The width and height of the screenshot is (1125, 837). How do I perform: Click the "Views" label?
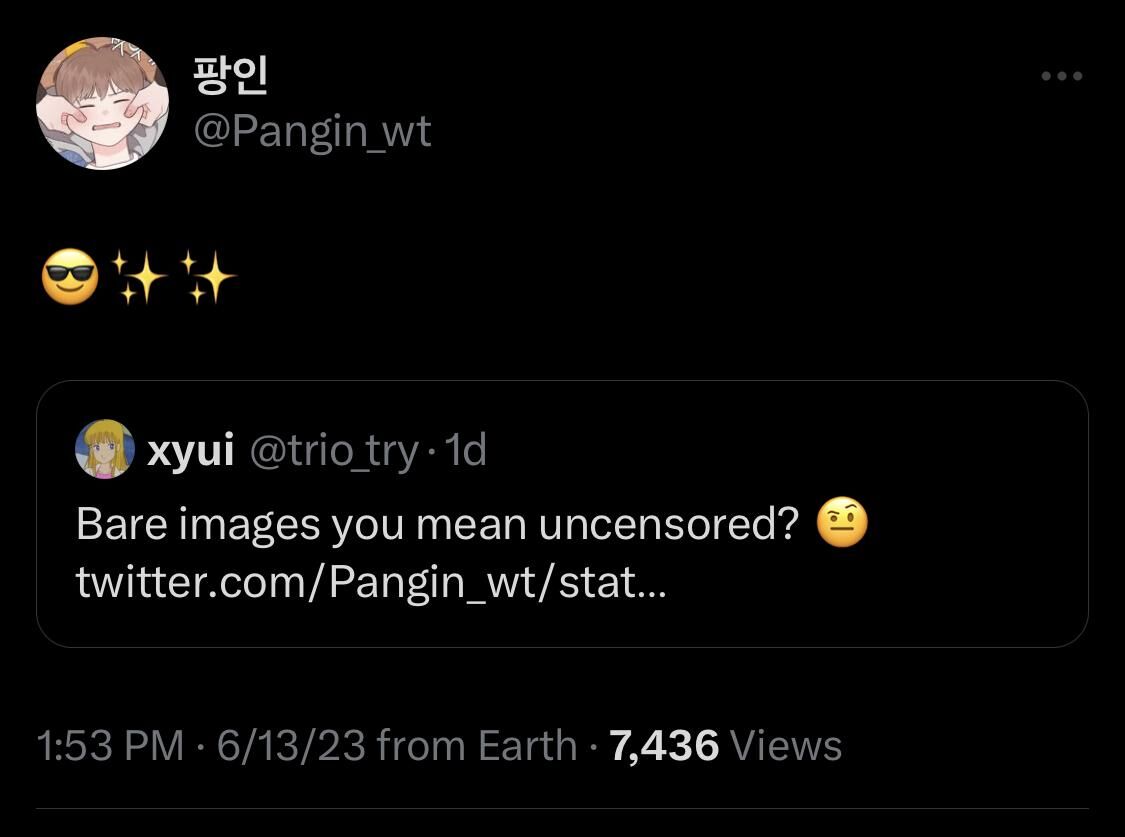(x=786, y=745)
